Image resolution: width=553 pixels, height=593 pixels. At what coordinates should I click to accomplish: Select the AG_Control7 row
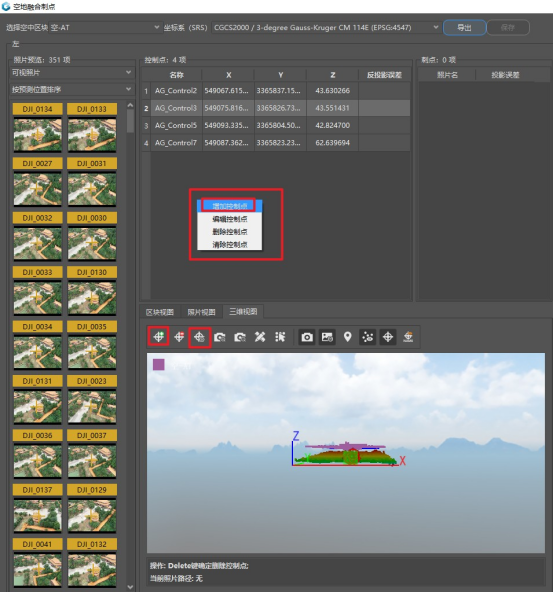pos(276,143)
